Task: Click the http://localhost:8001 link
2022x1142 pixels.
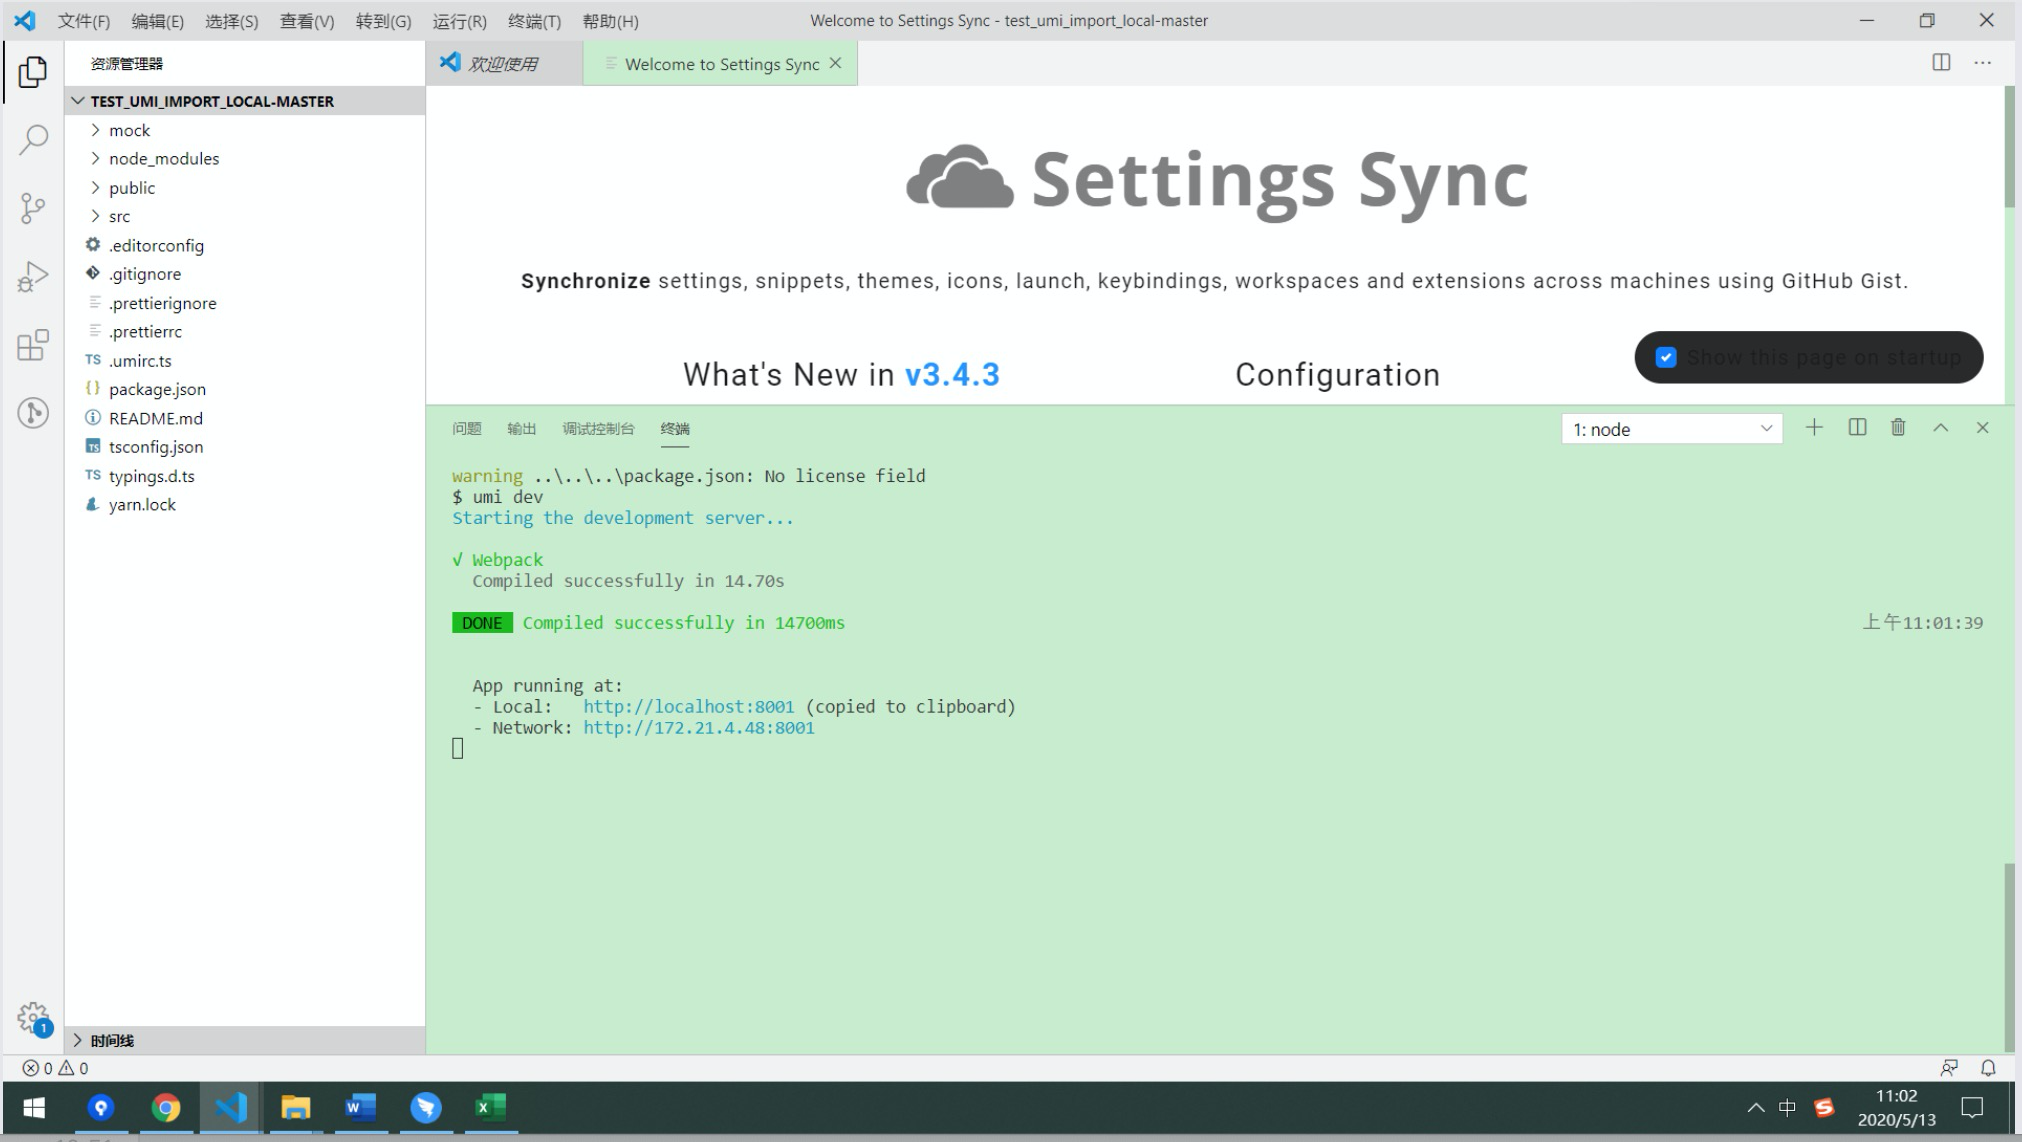Action: pyautogui.click(x=688, y=707)
